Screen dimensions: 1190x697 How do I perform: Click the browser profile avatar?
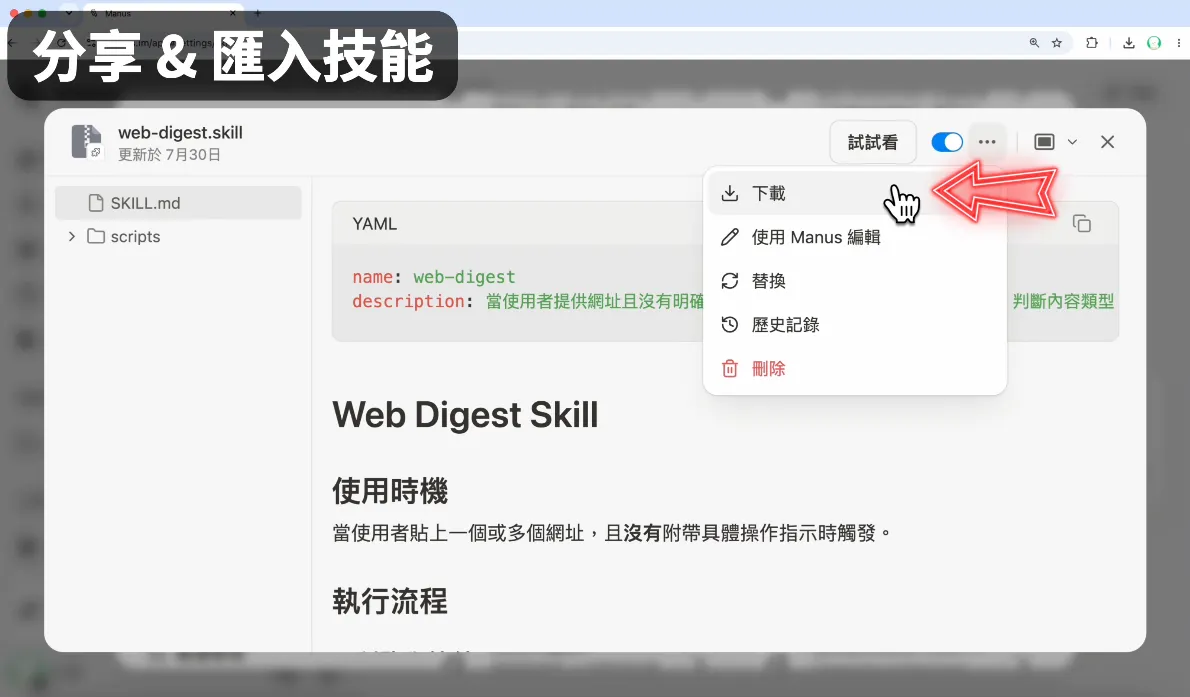(x=1154, y=43)
